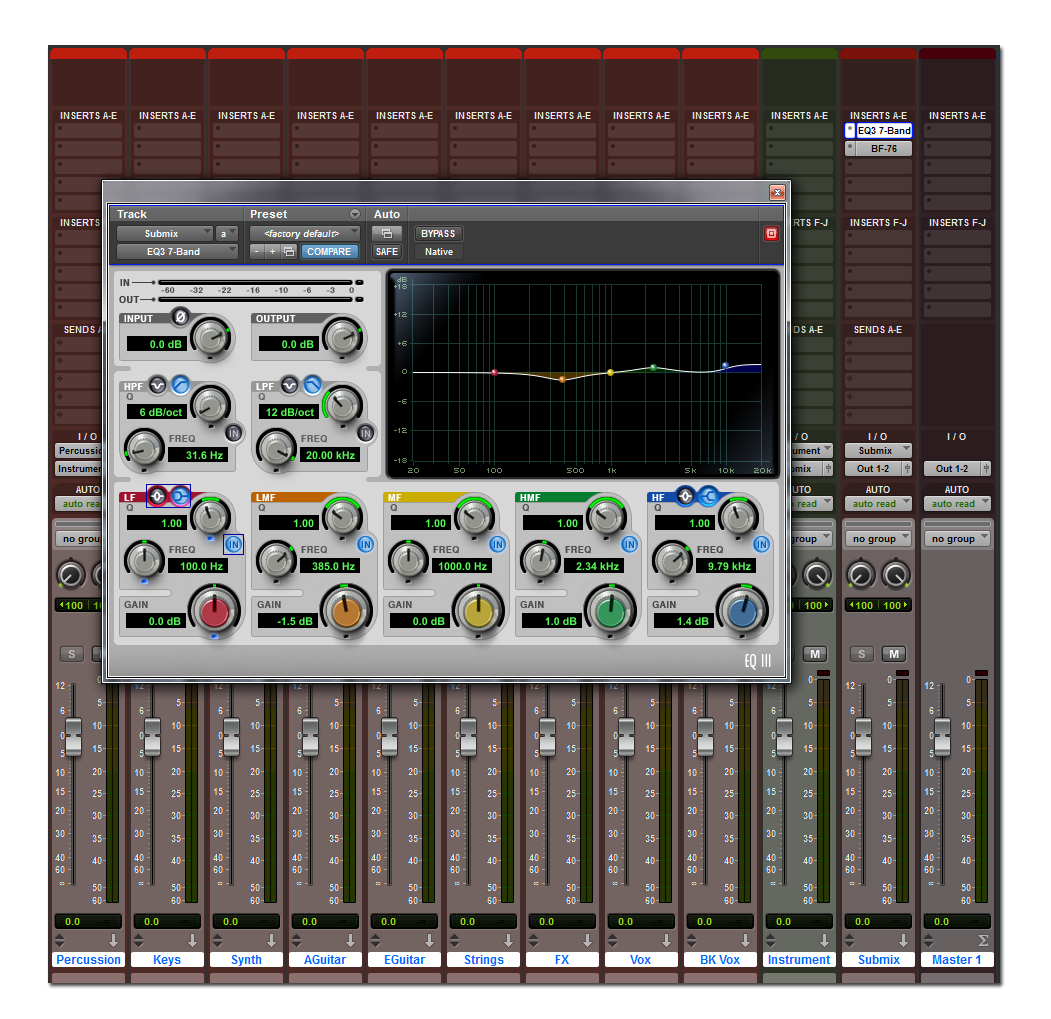
Task: Click the BYPASS button
Action: point(438,233)
